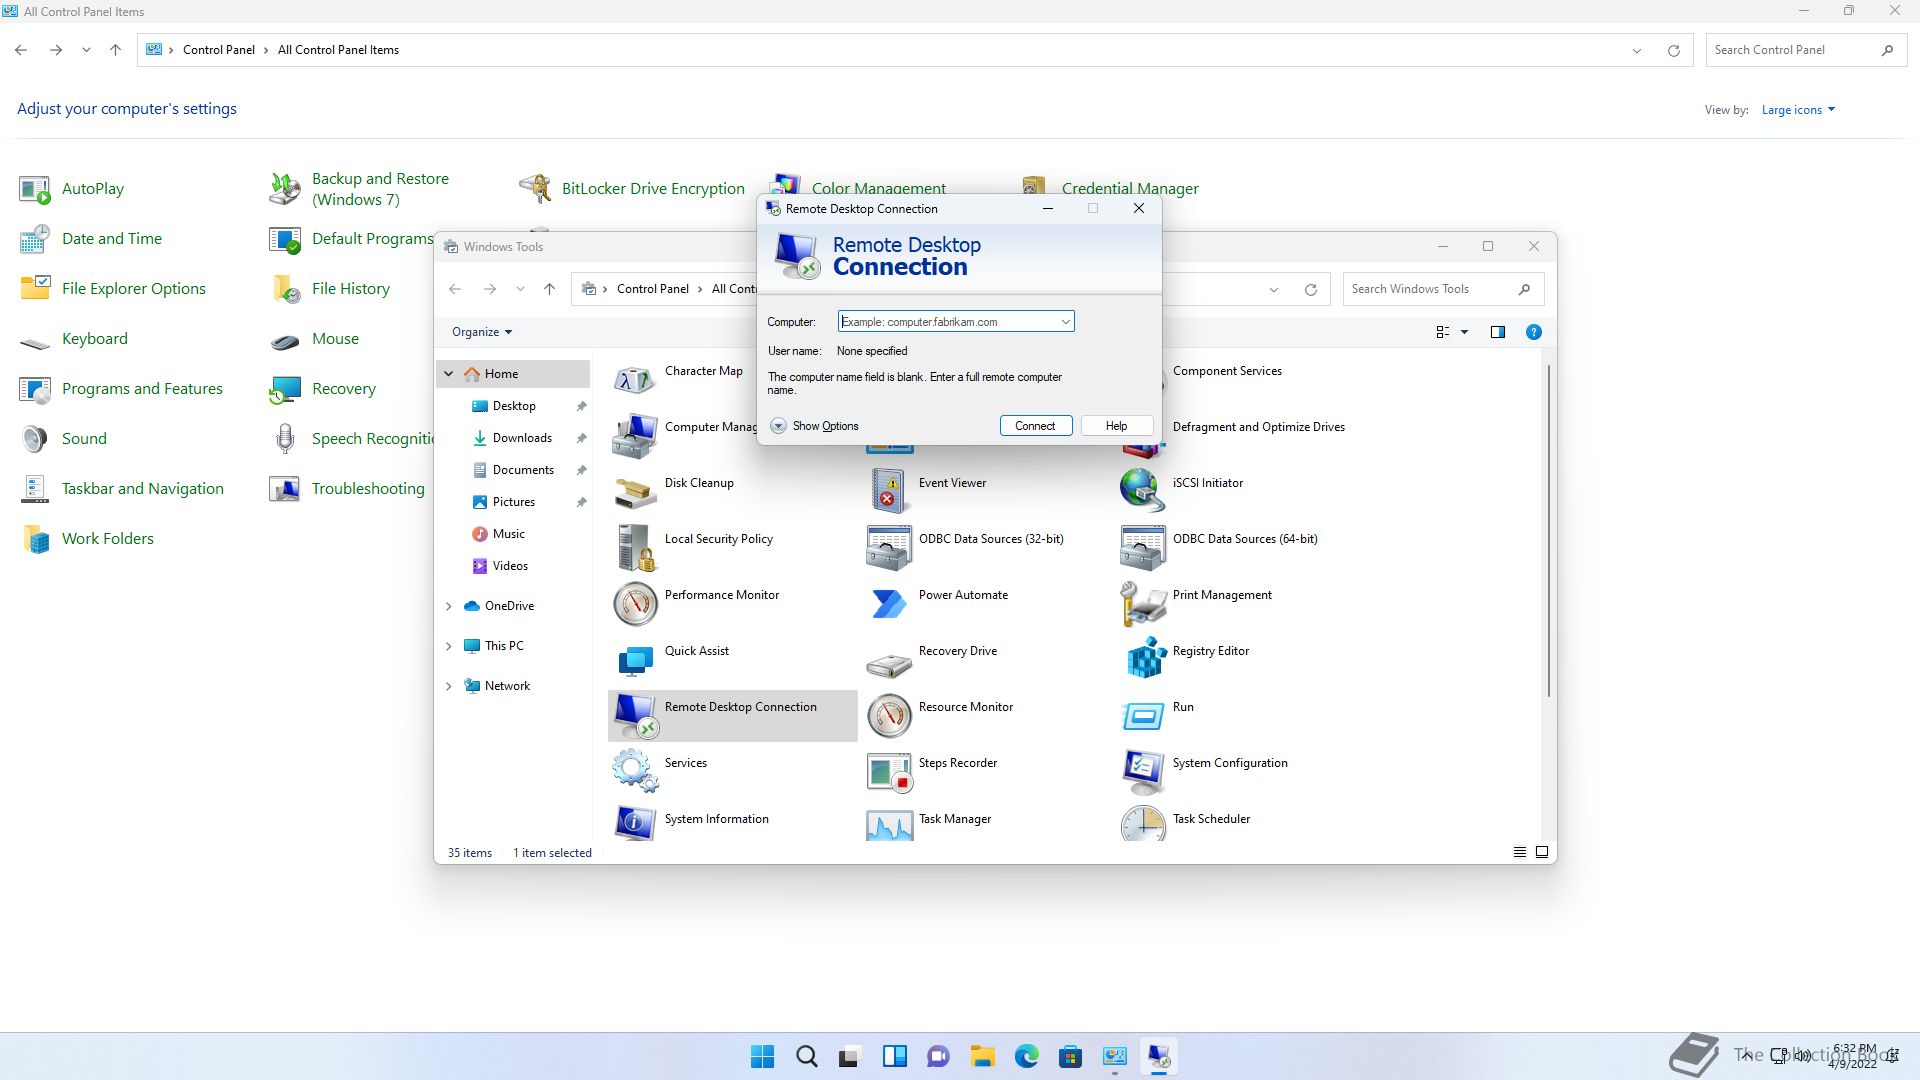Open Disk Cleanup tool icon
Viewport: 1920px width, 1080px height.
coord(635,491)
